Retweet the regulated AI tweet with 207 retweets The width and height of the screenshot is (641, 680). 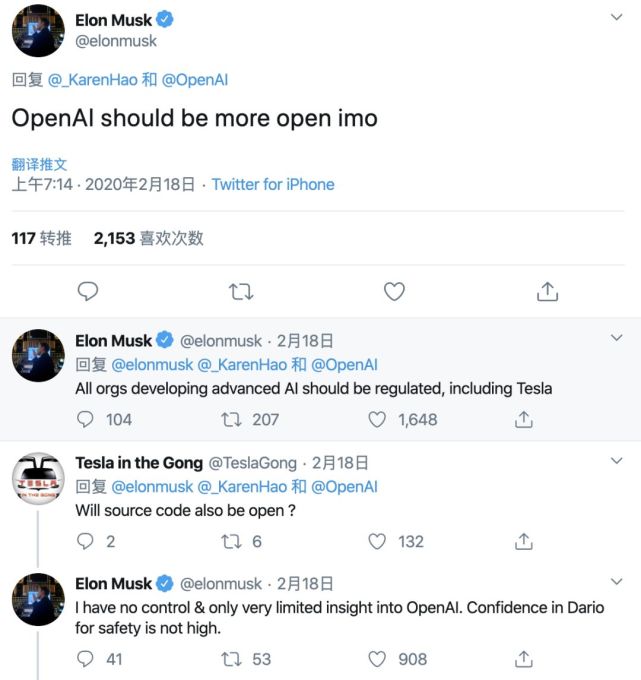pos(230,420)
